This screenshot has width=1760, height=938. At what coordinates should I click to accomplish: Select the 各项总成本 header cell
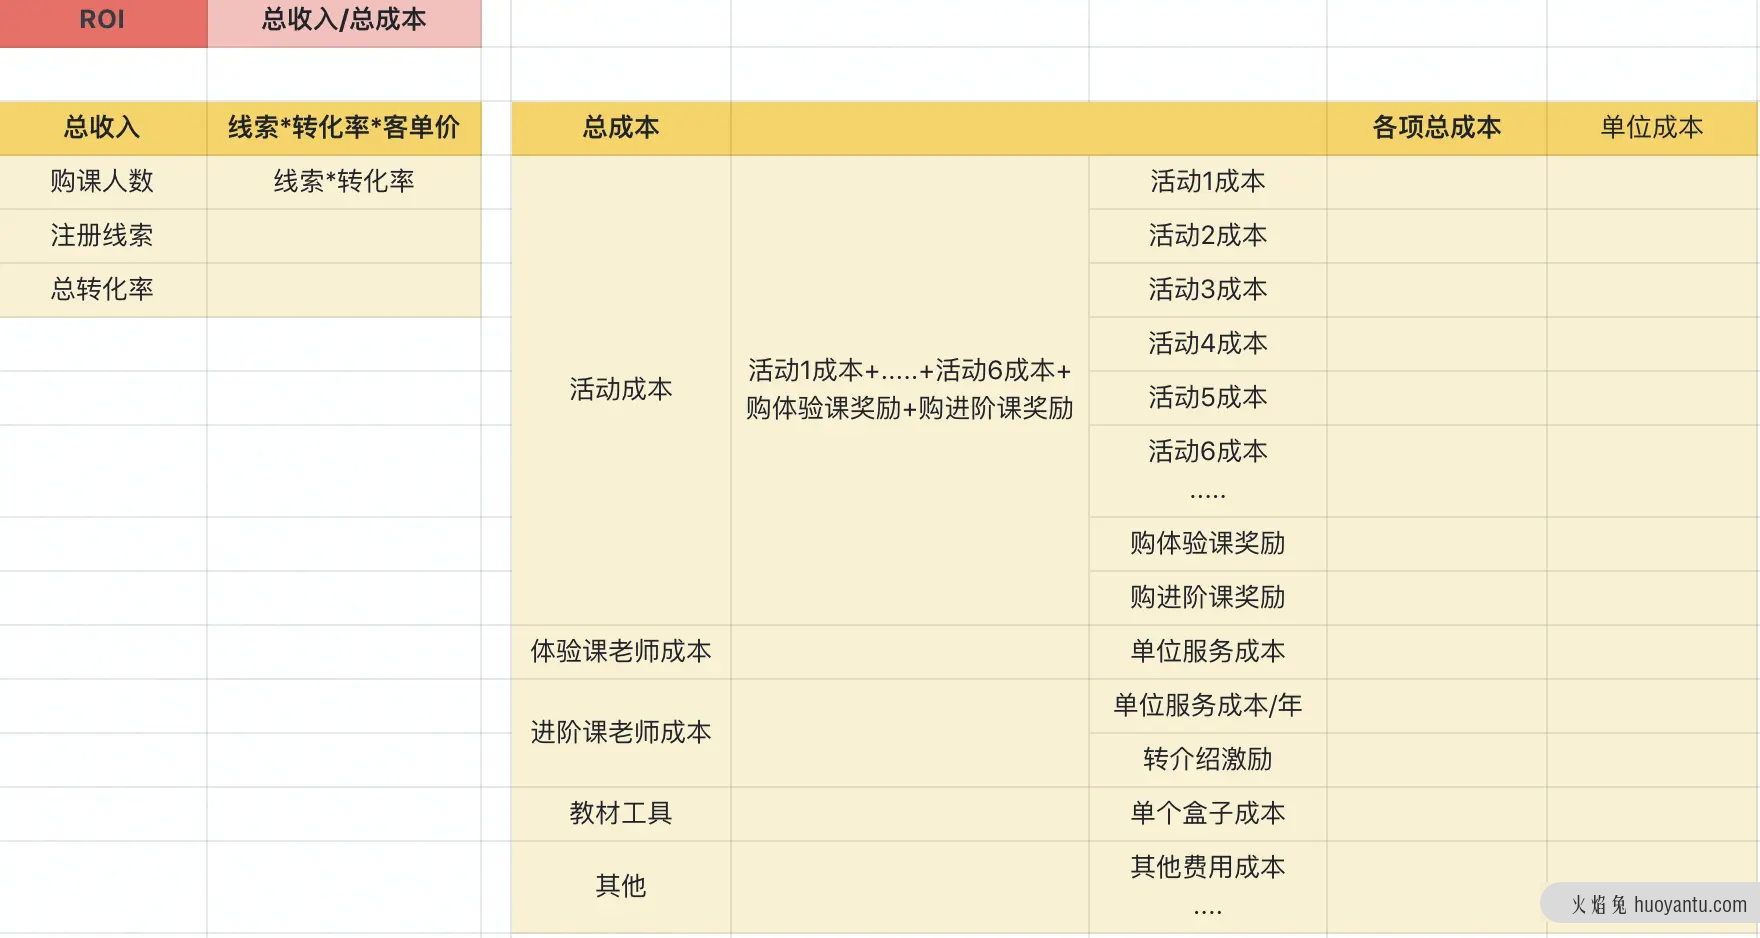1437,128
